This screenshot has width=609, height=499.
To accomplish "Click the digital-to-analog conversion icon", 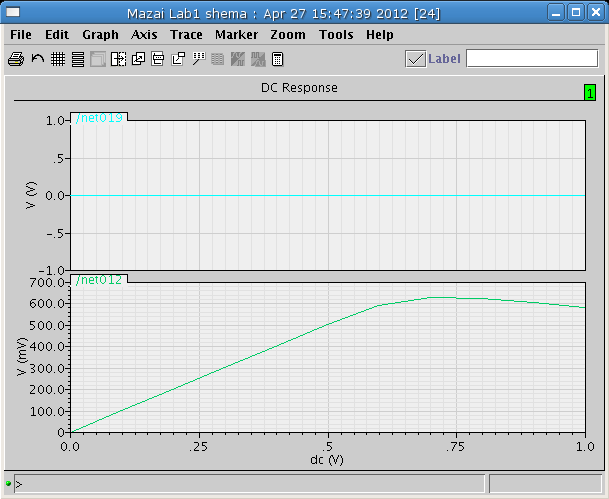I will pos(258,59).
